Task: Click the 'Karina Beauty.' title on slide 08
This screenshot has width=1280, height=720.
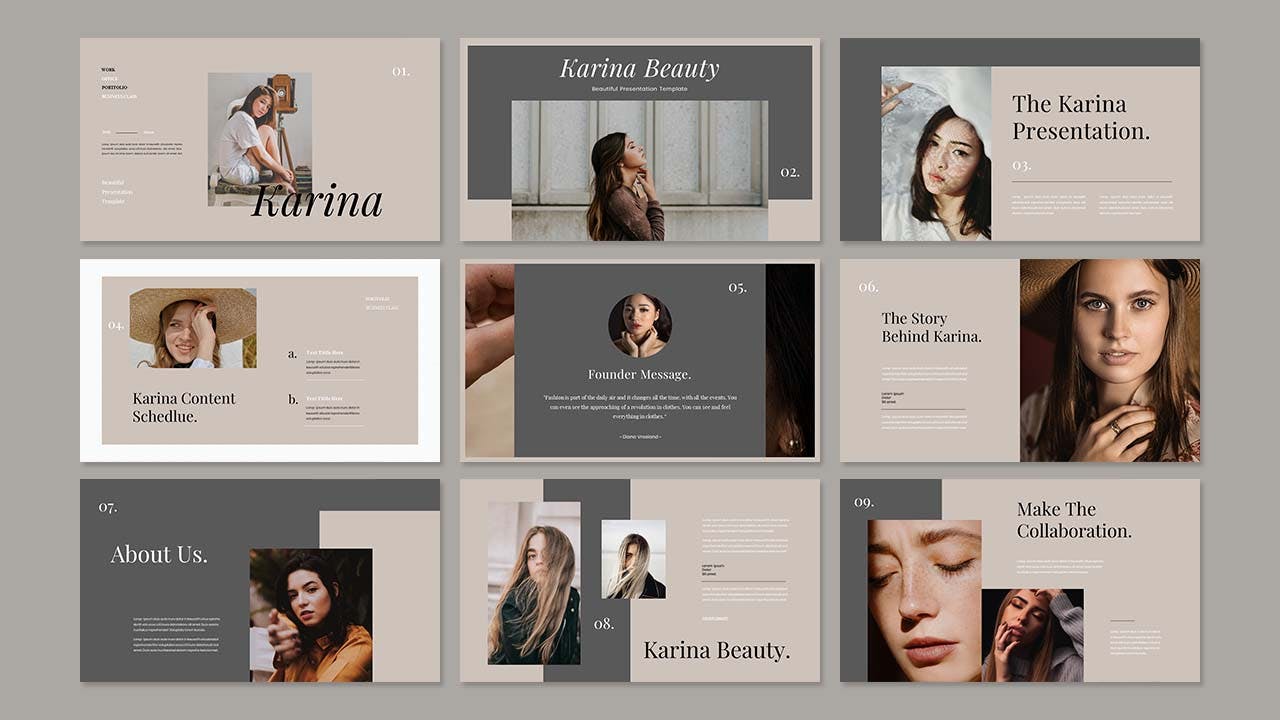Action: (x=716, y=650)
